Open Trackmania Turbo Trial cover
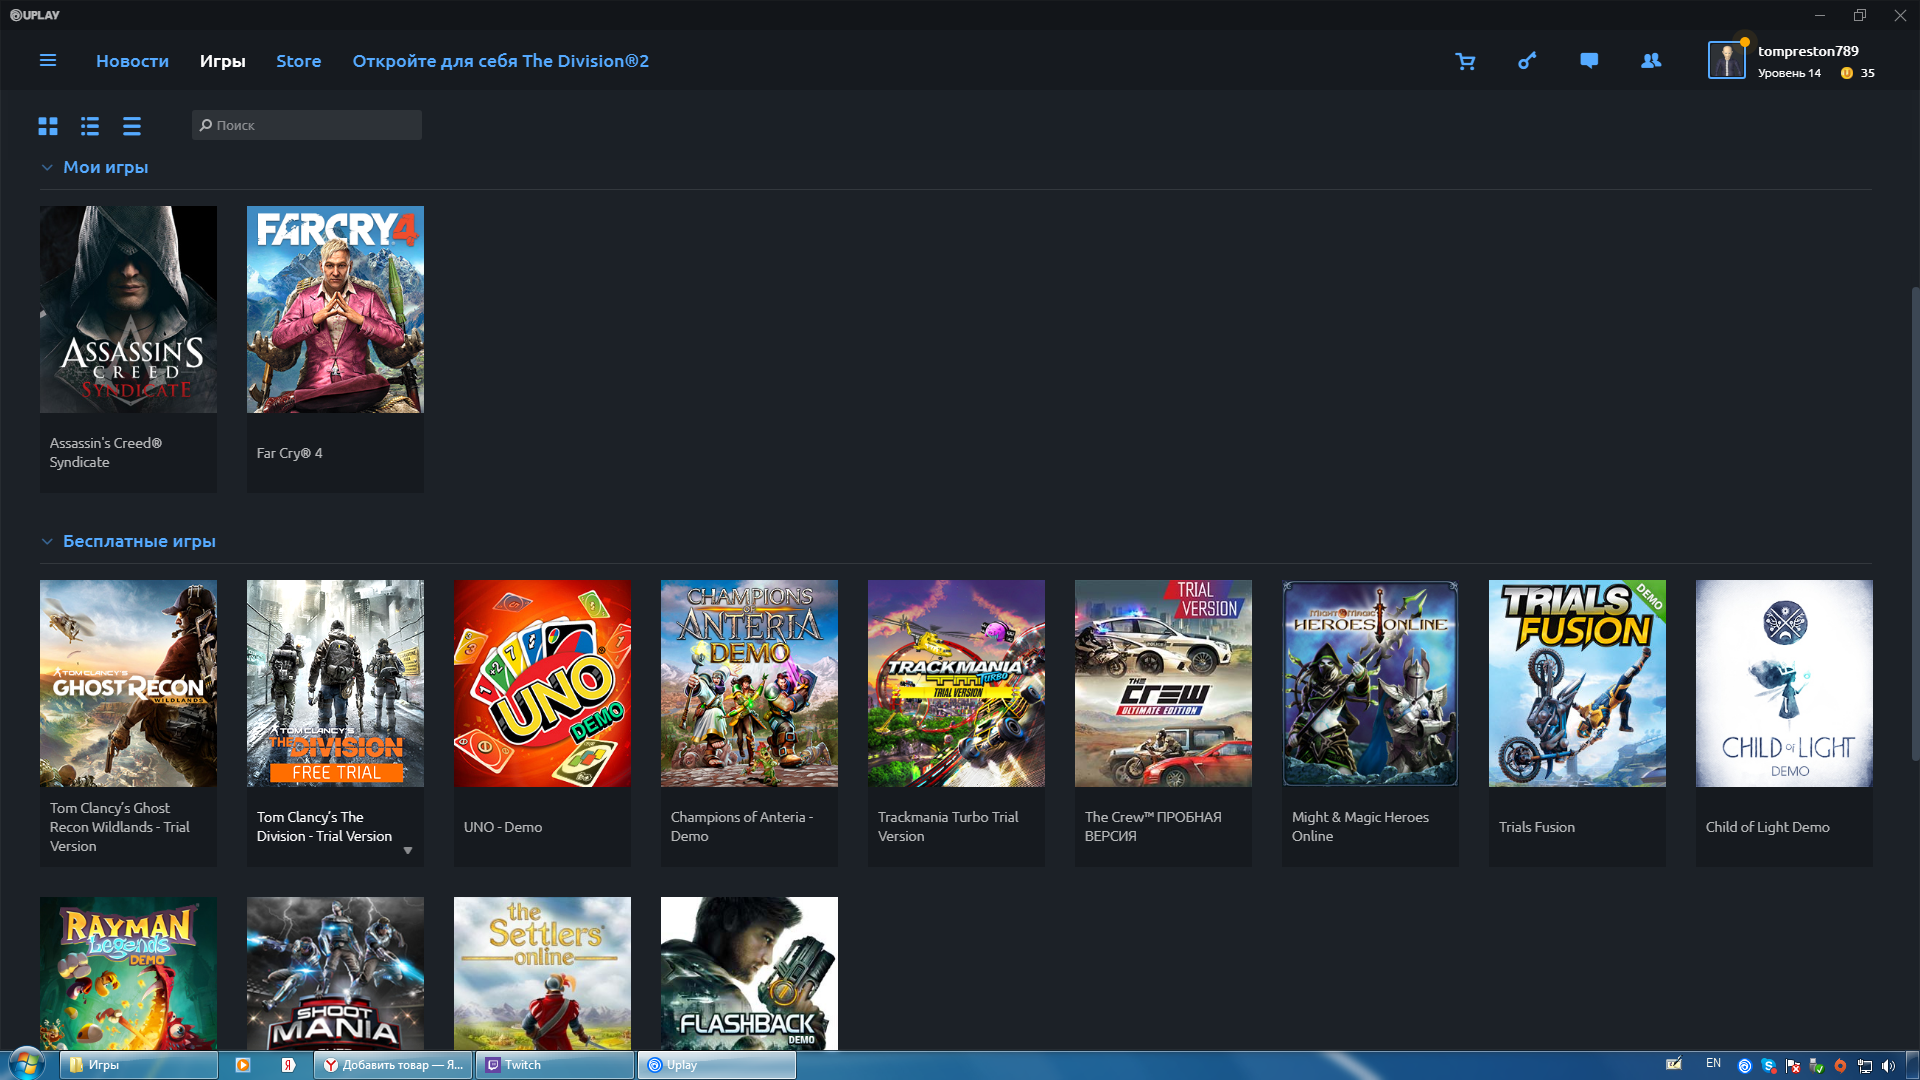 point(956,683)
